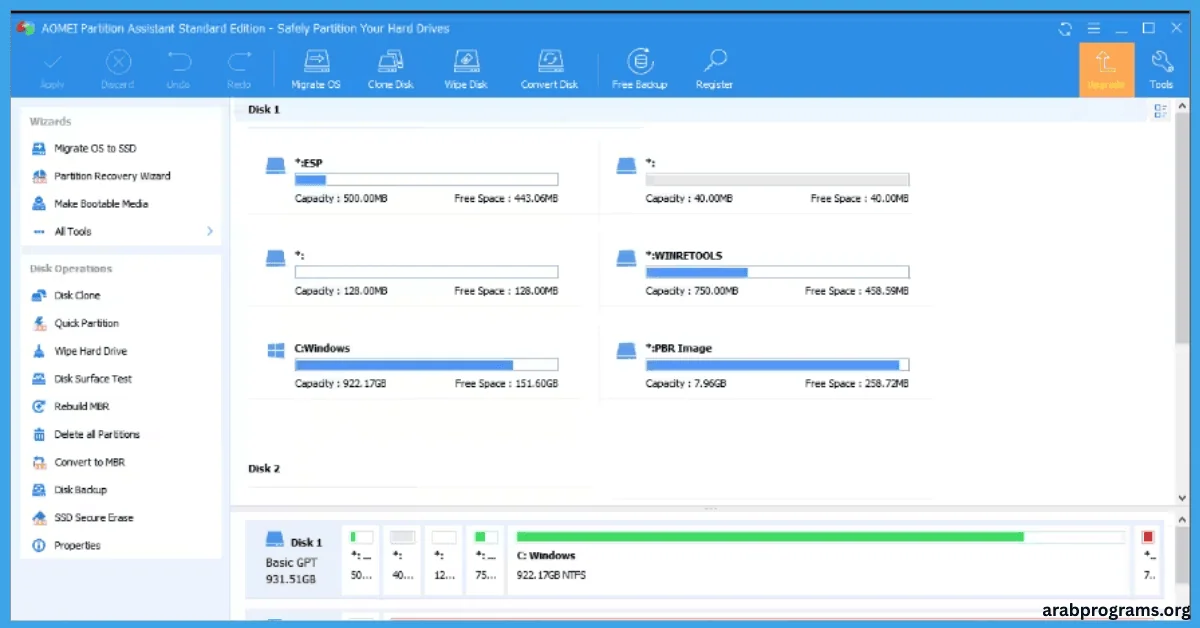Open the Migrate OS tool
Viewport: 1200px width, 628px height.
[316, 69]
